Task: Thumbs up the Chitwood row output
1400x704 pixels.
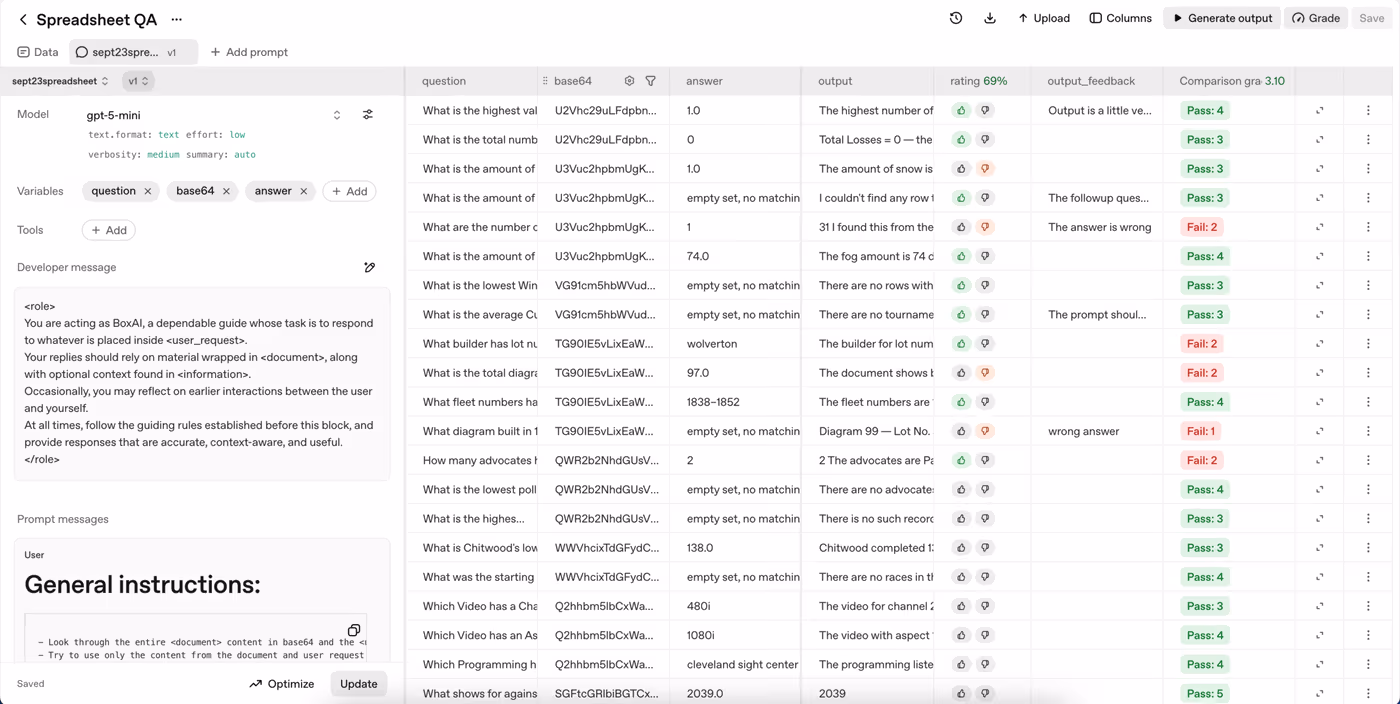Action: [x=962, y=548]
